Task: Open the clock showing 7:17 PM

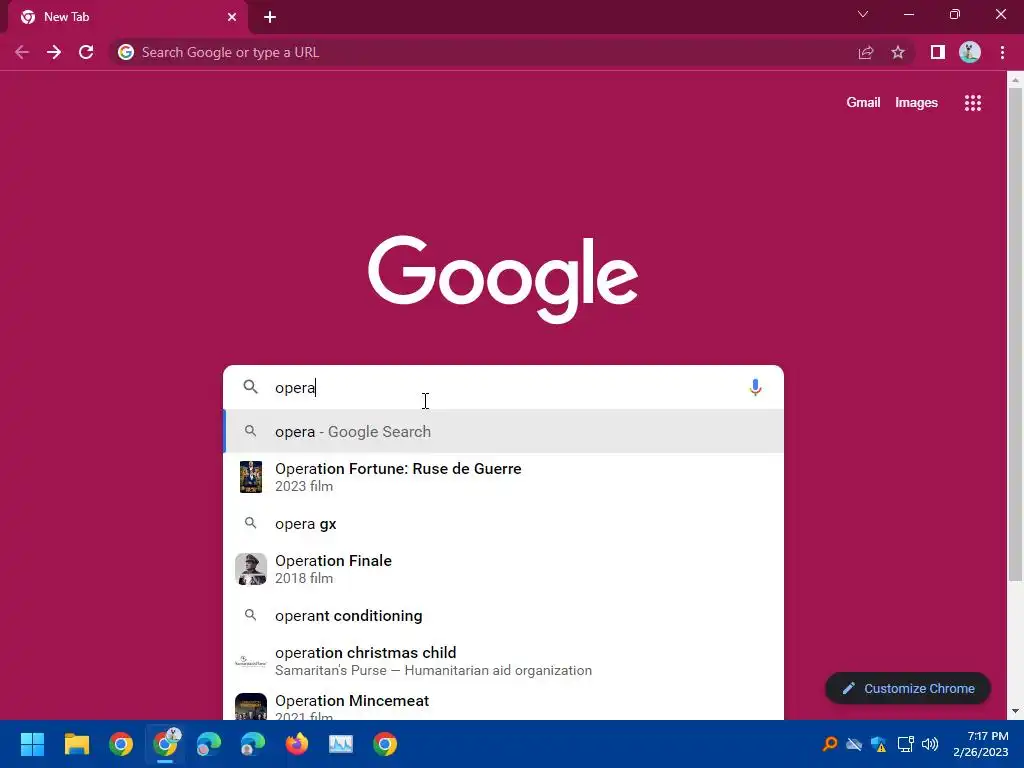Action: coord(981,744)
